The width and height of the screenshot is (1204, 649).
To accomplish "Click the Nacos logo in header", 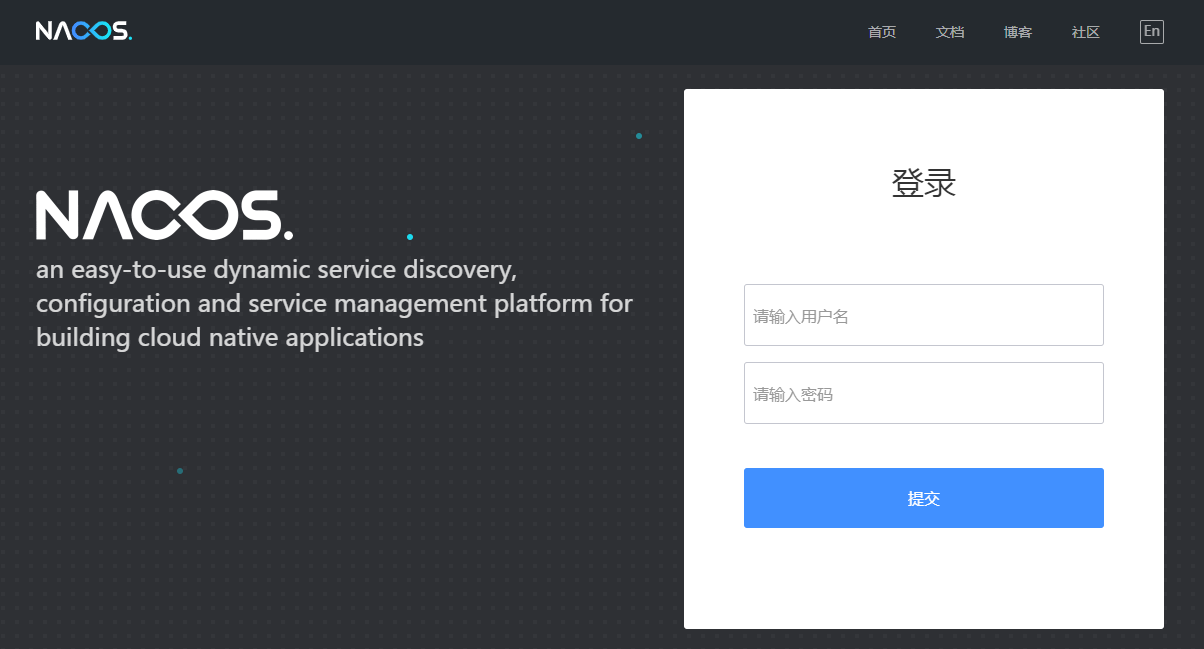I will coord(84,31).
